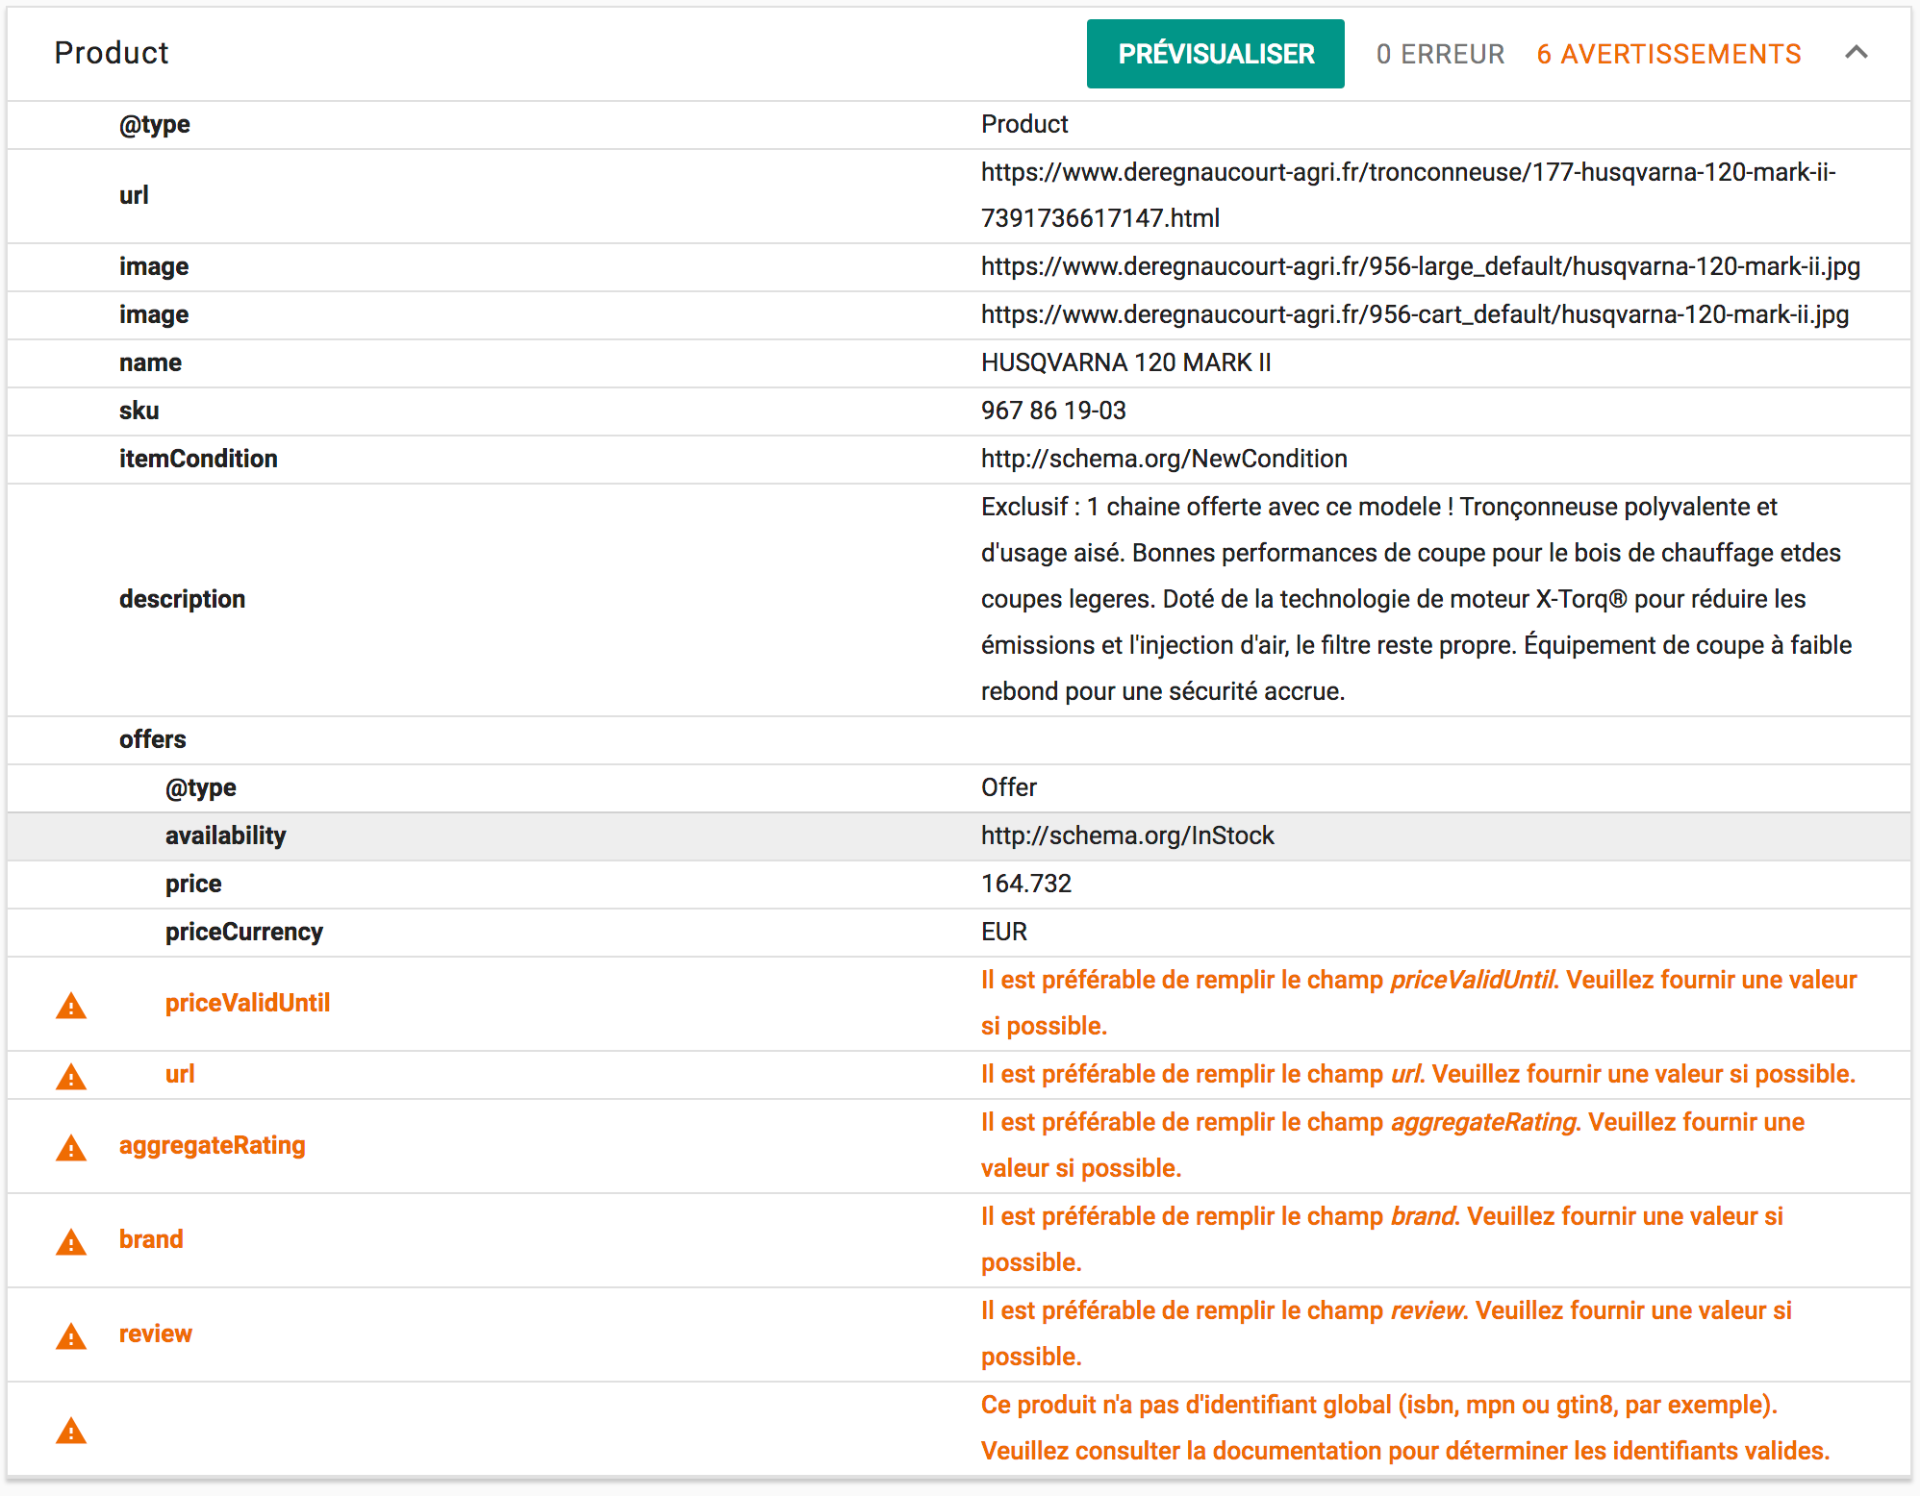This screenshot has width=1920, height=1496.
Task: Open the 6 AVERTISSEMENTS filter
Action: [1668, 54]
